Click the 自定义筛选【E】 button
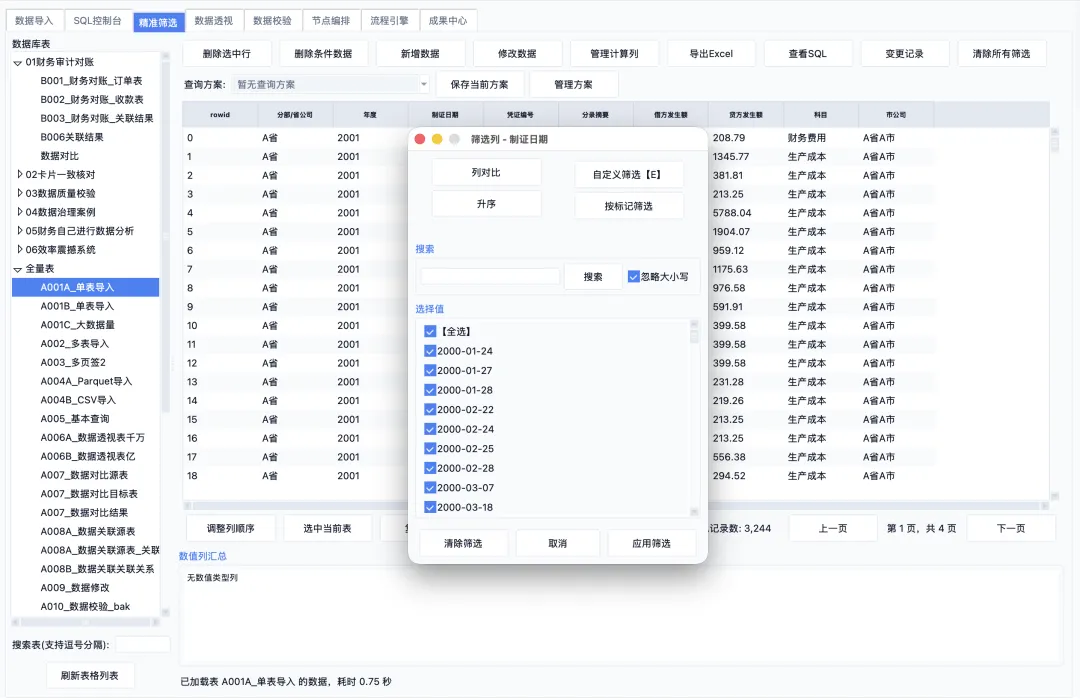Image resolution: width=1080 pixels, height=700 pixels. (x=628, y=174)
